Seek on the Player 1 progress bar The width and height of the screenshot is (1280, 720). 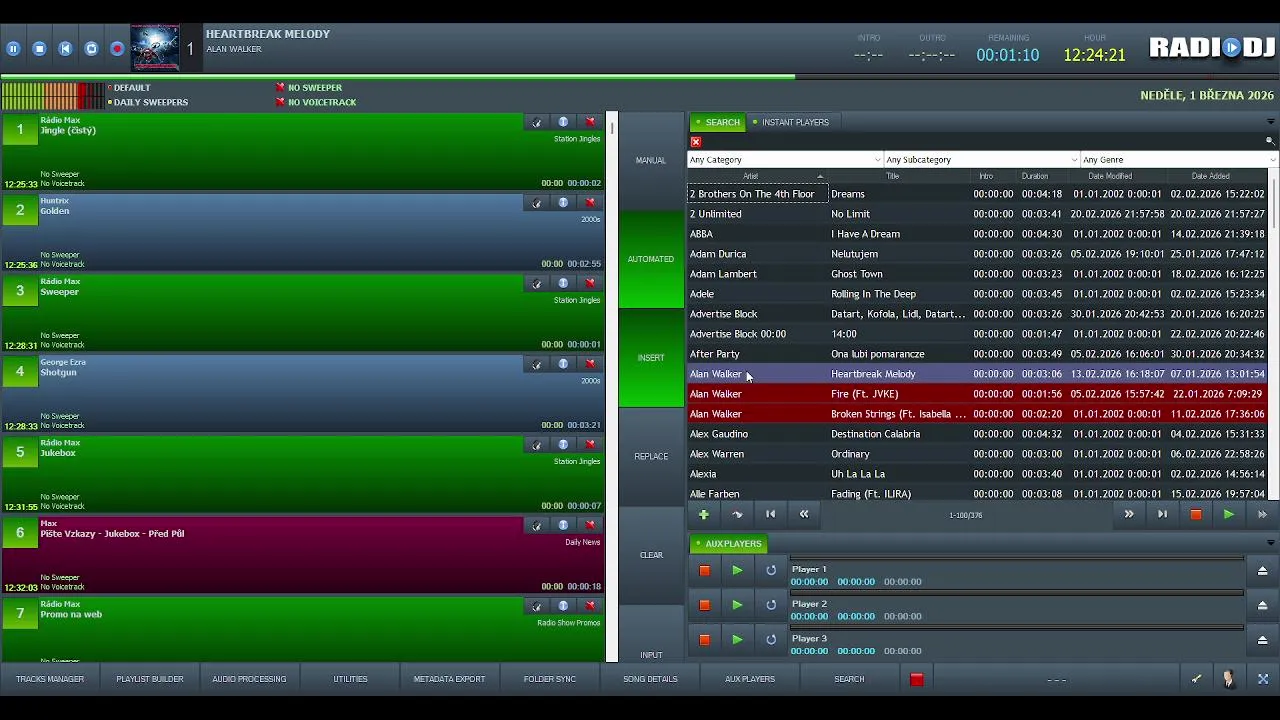pos(1016,560)
